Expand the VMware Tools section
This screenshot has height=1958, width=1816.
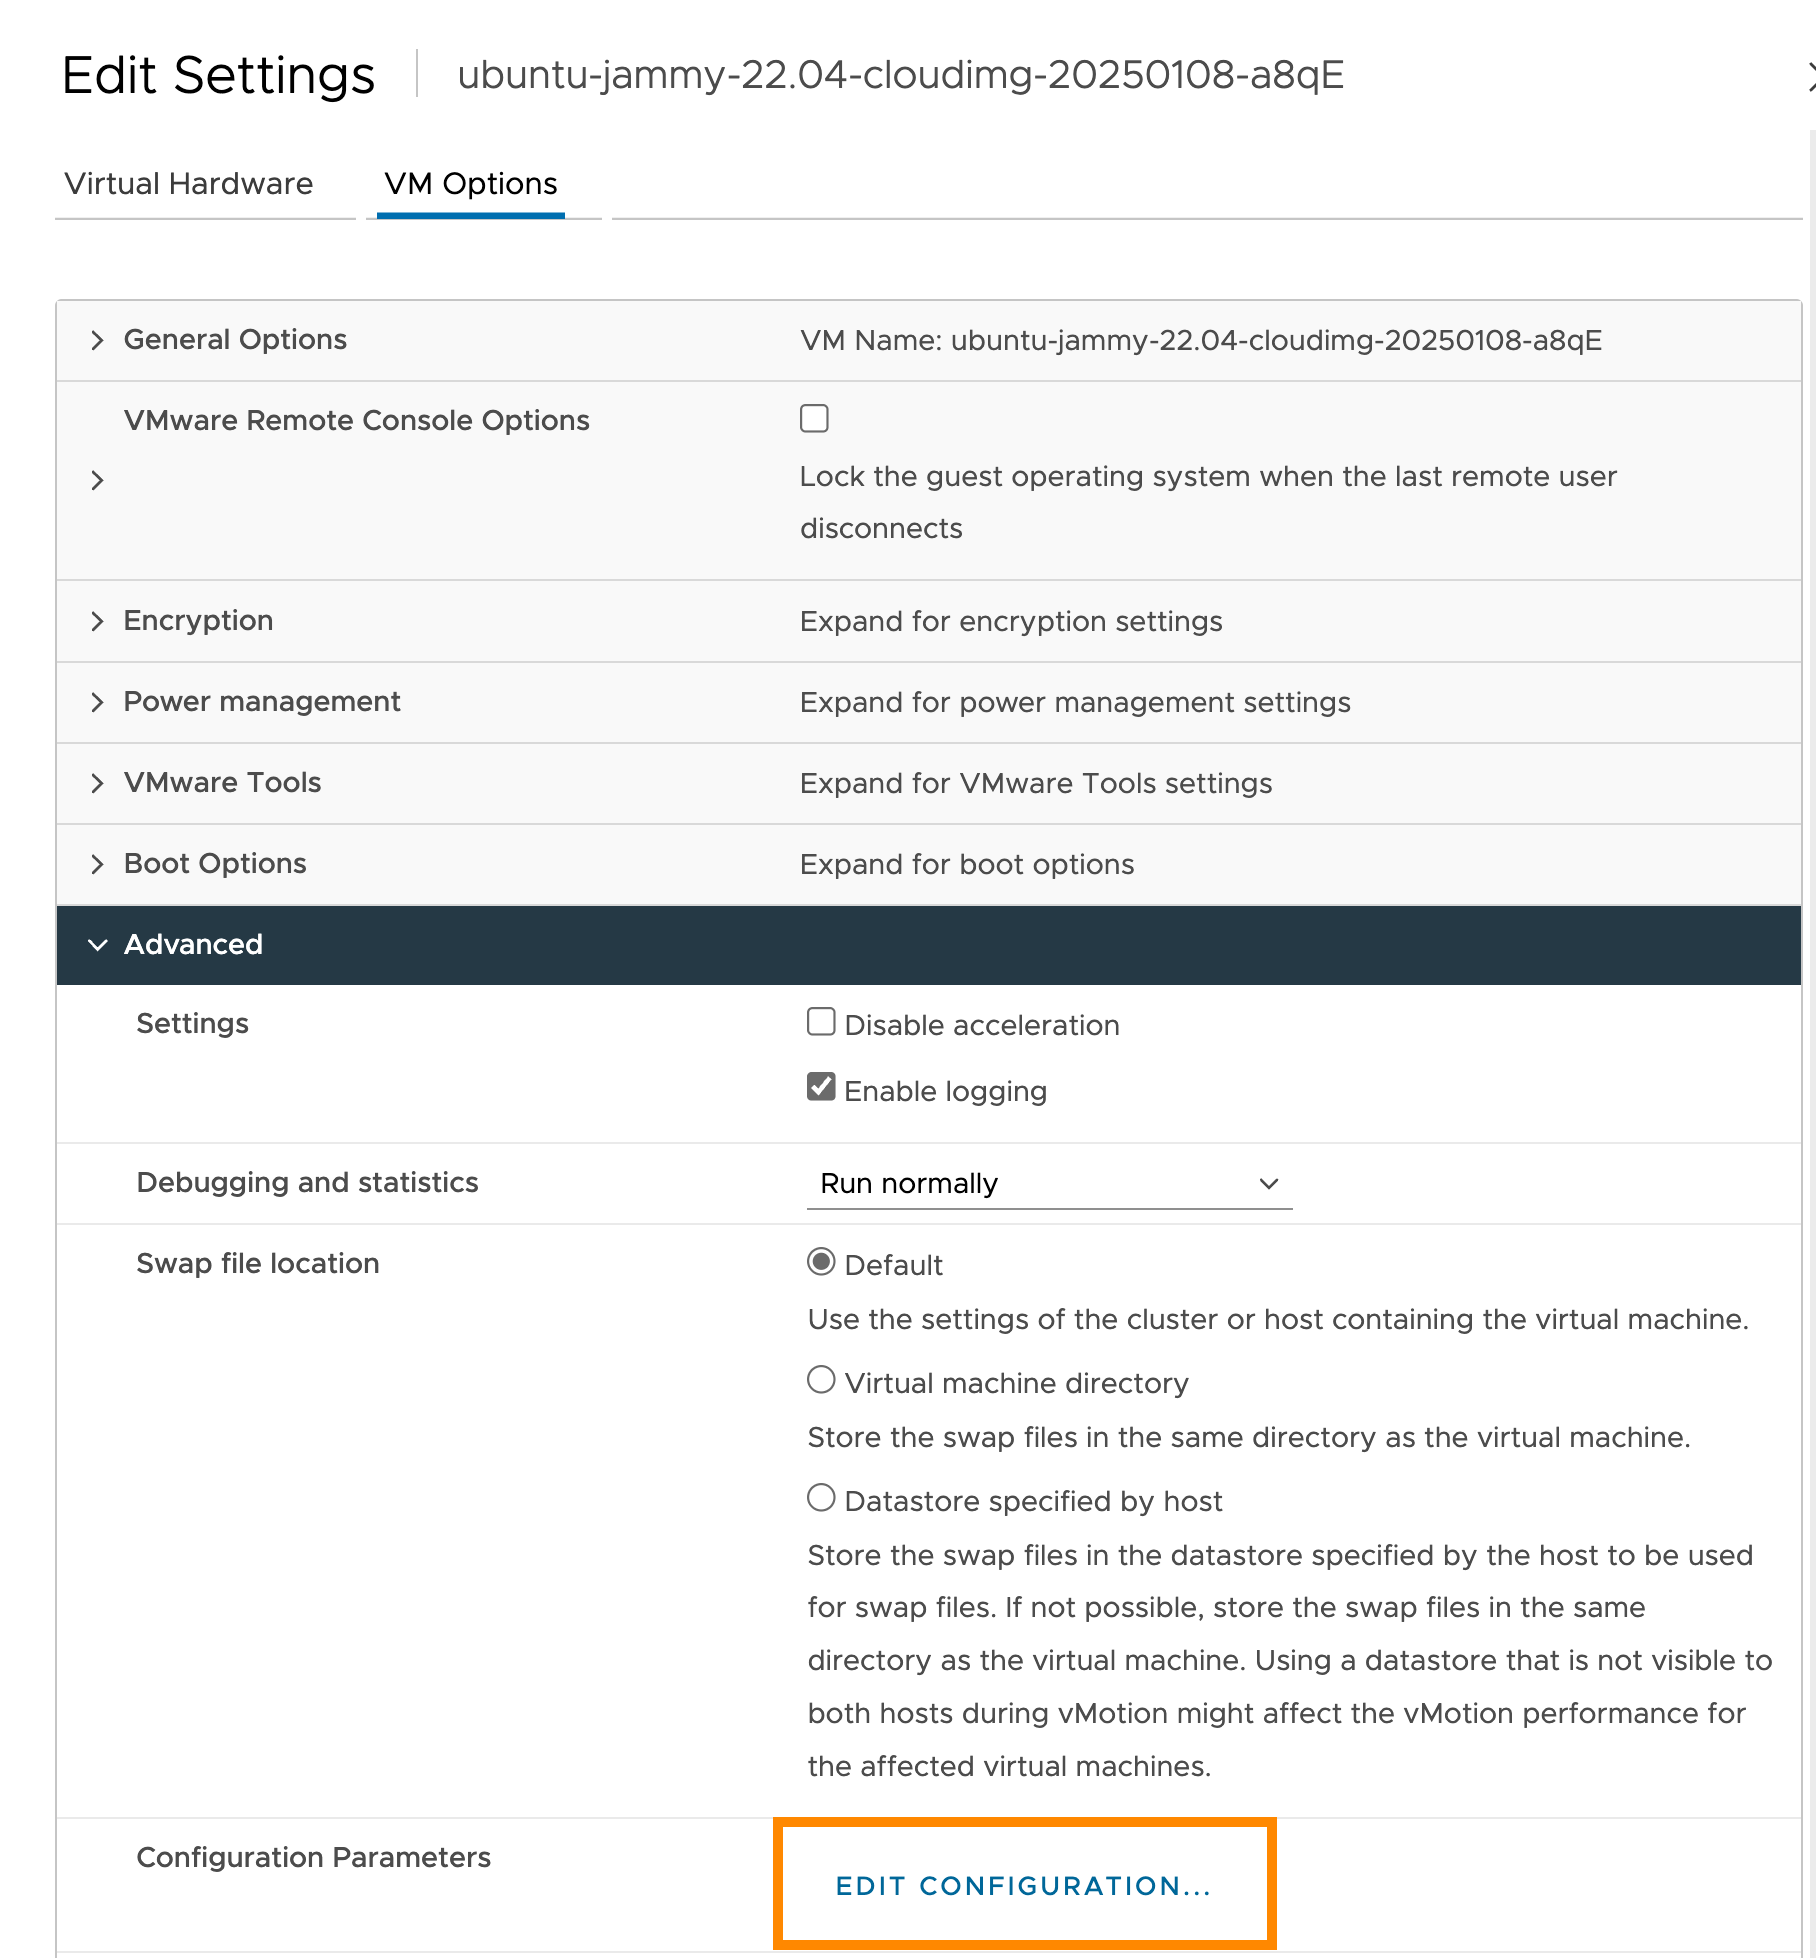point(98,783)
